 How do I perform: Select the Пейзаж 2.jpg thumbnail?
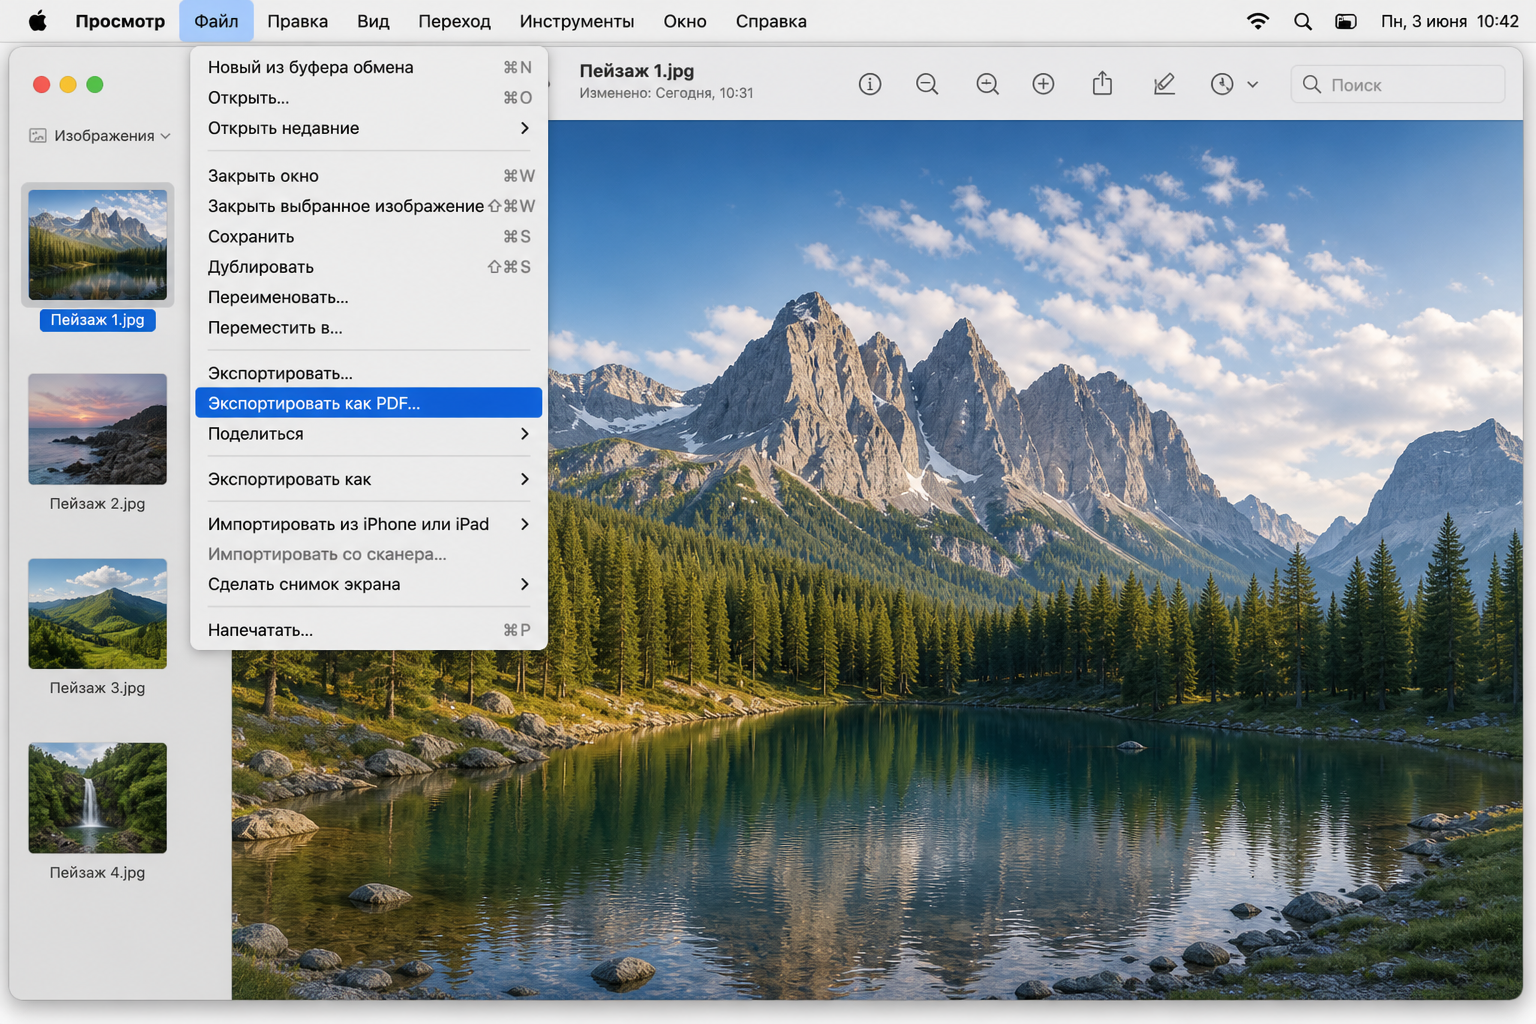point(98,430)
